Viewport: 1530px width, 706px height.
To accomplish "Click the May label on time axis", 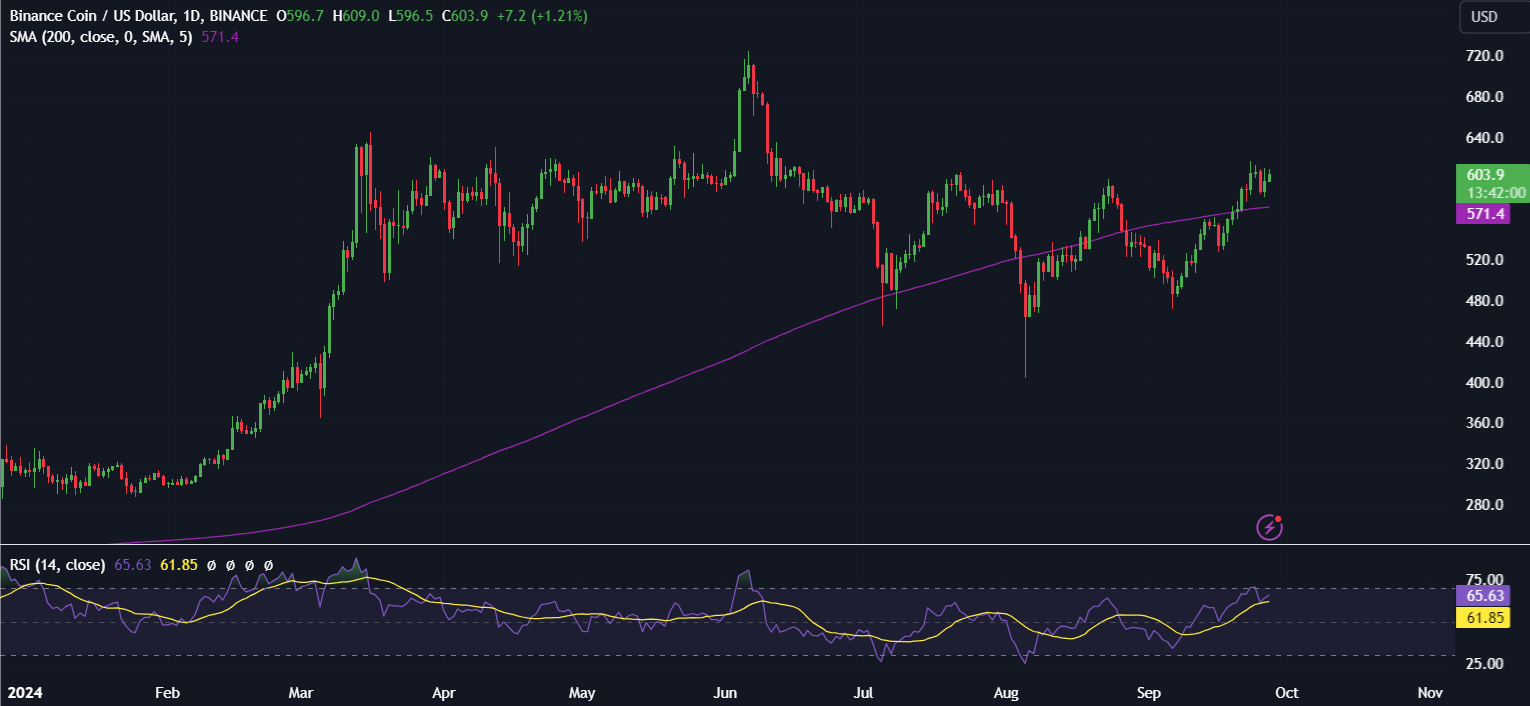I will coord(581,692).
